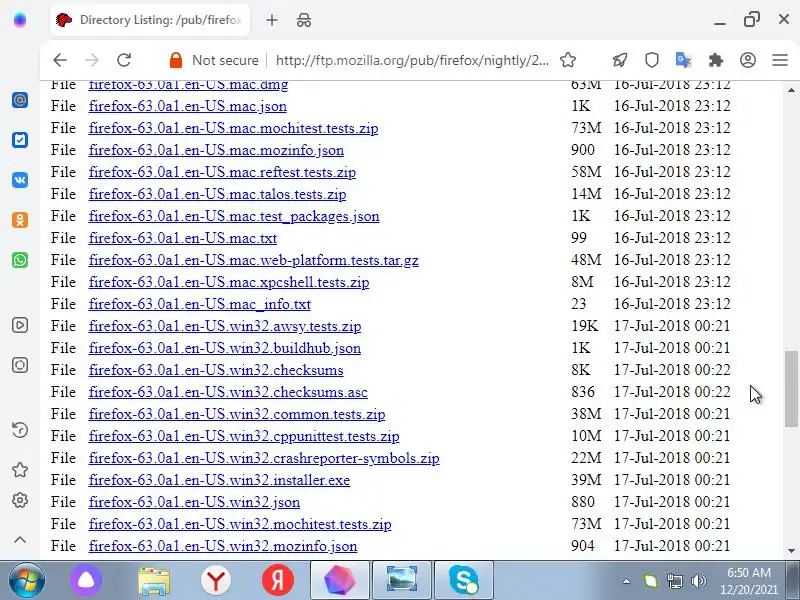The image size is (800, 600).
Task: Open the video player sidebar icon
Action: click(x=20, y=325)
